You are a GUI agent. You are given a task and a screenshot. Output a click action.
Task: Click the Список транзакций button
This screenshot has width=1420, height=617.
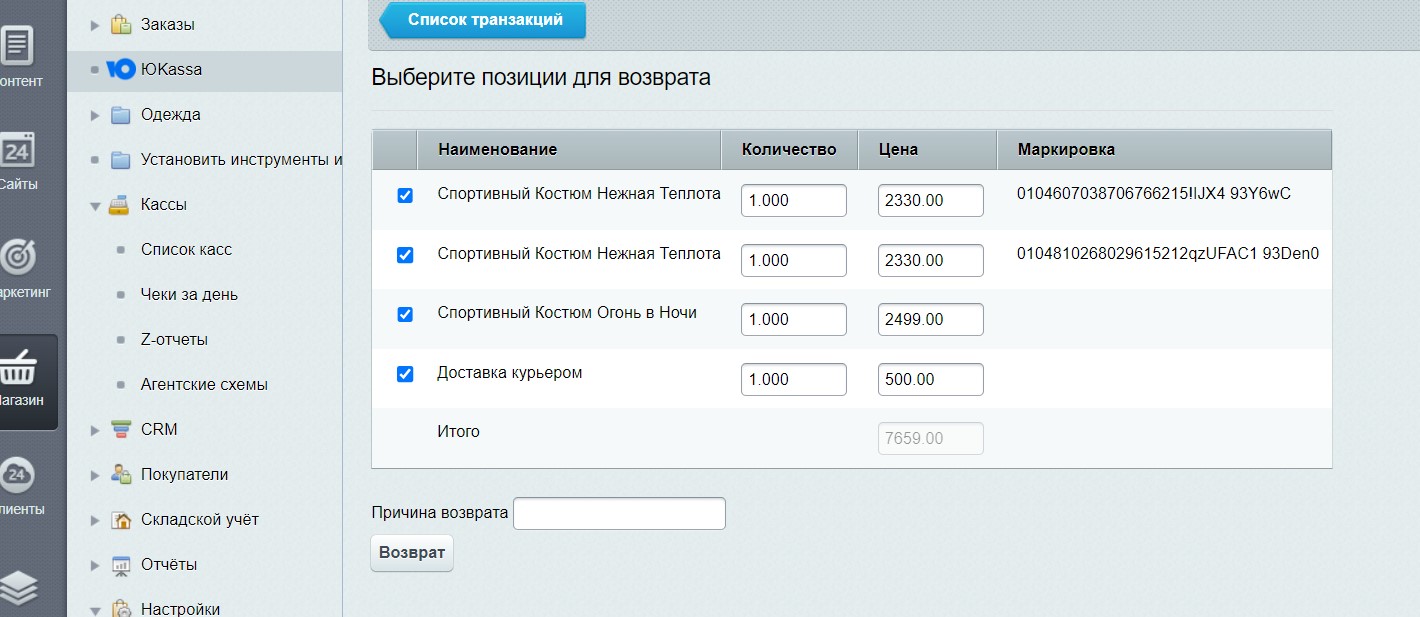485,20
